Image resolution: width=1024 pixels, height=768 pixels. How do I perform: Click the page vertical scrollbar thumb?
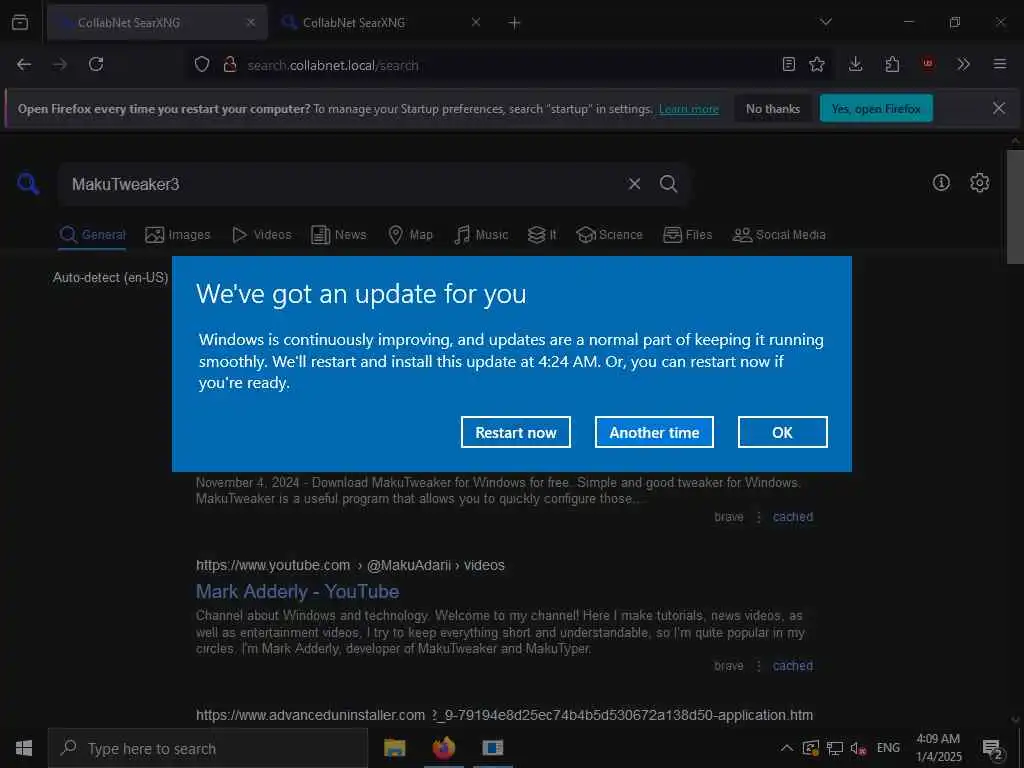[x=1015, y=207]
